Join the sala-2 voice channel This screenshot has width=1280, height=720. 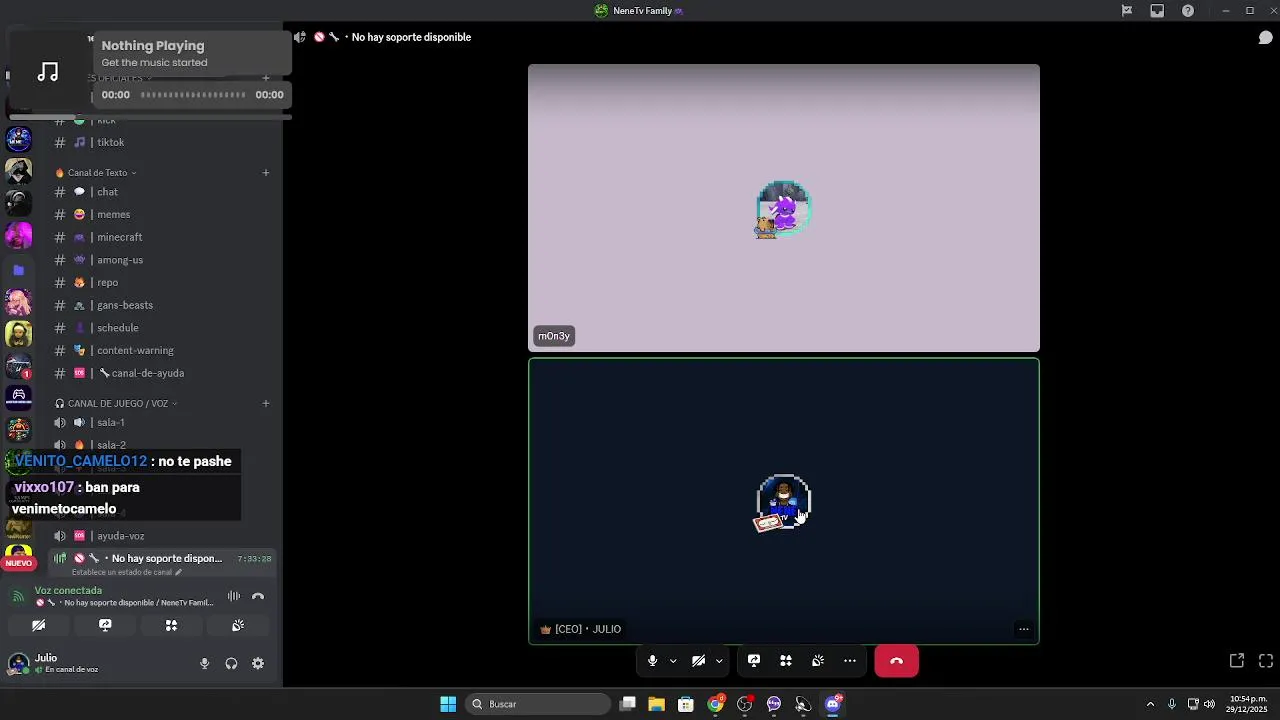click(x=160, y=445)
